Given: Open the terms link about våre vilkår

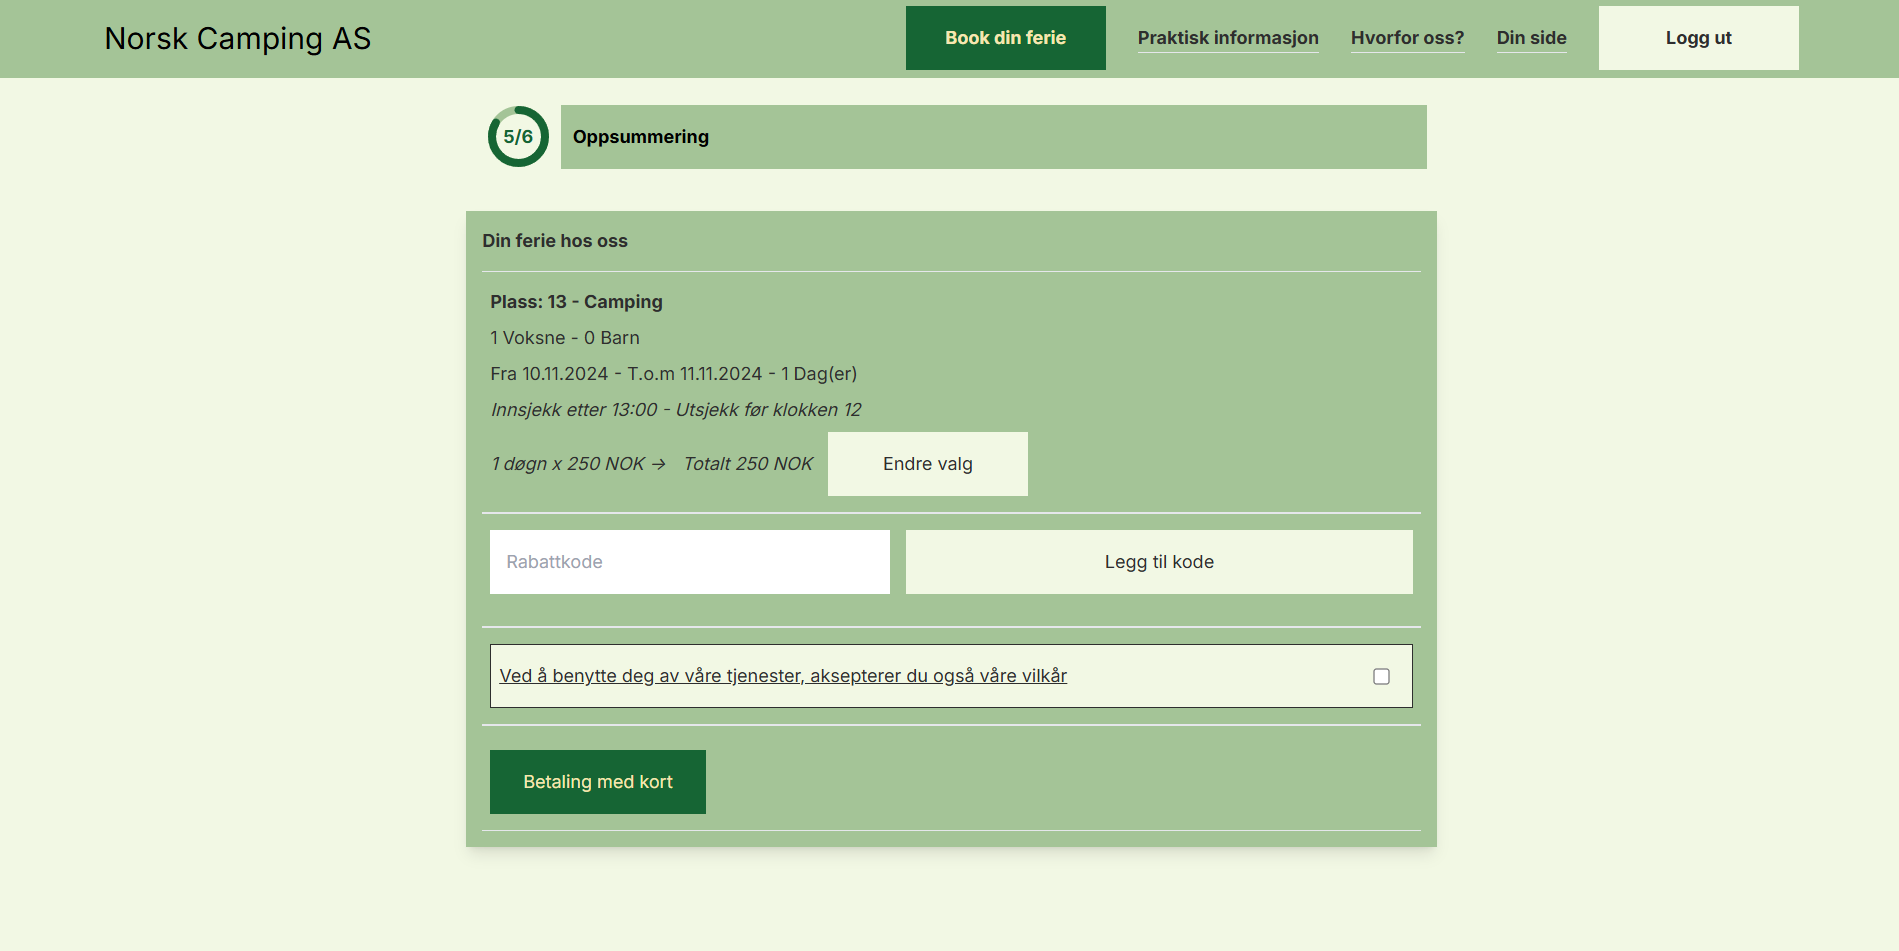Looking at the screenshot, I should (x=783, y=676).
